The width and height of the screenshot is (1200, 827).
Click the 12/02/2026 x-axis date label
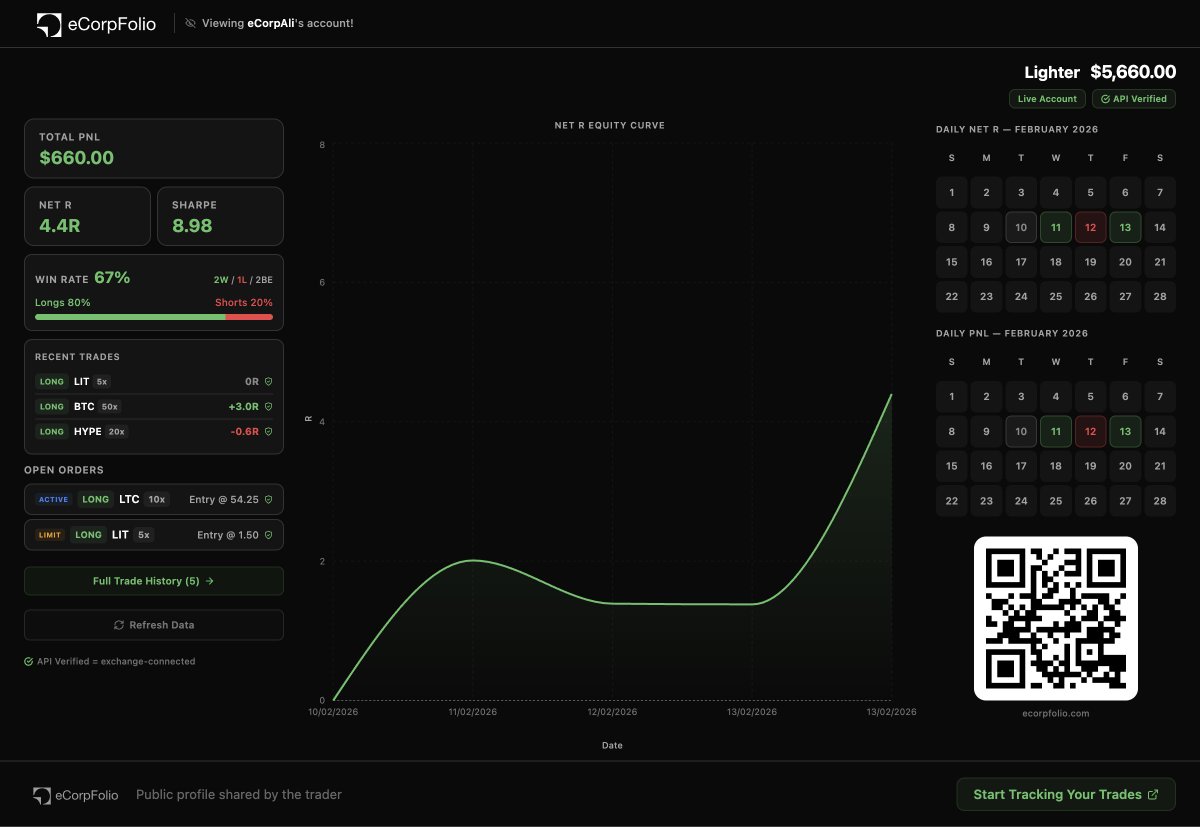click(612, 712)
